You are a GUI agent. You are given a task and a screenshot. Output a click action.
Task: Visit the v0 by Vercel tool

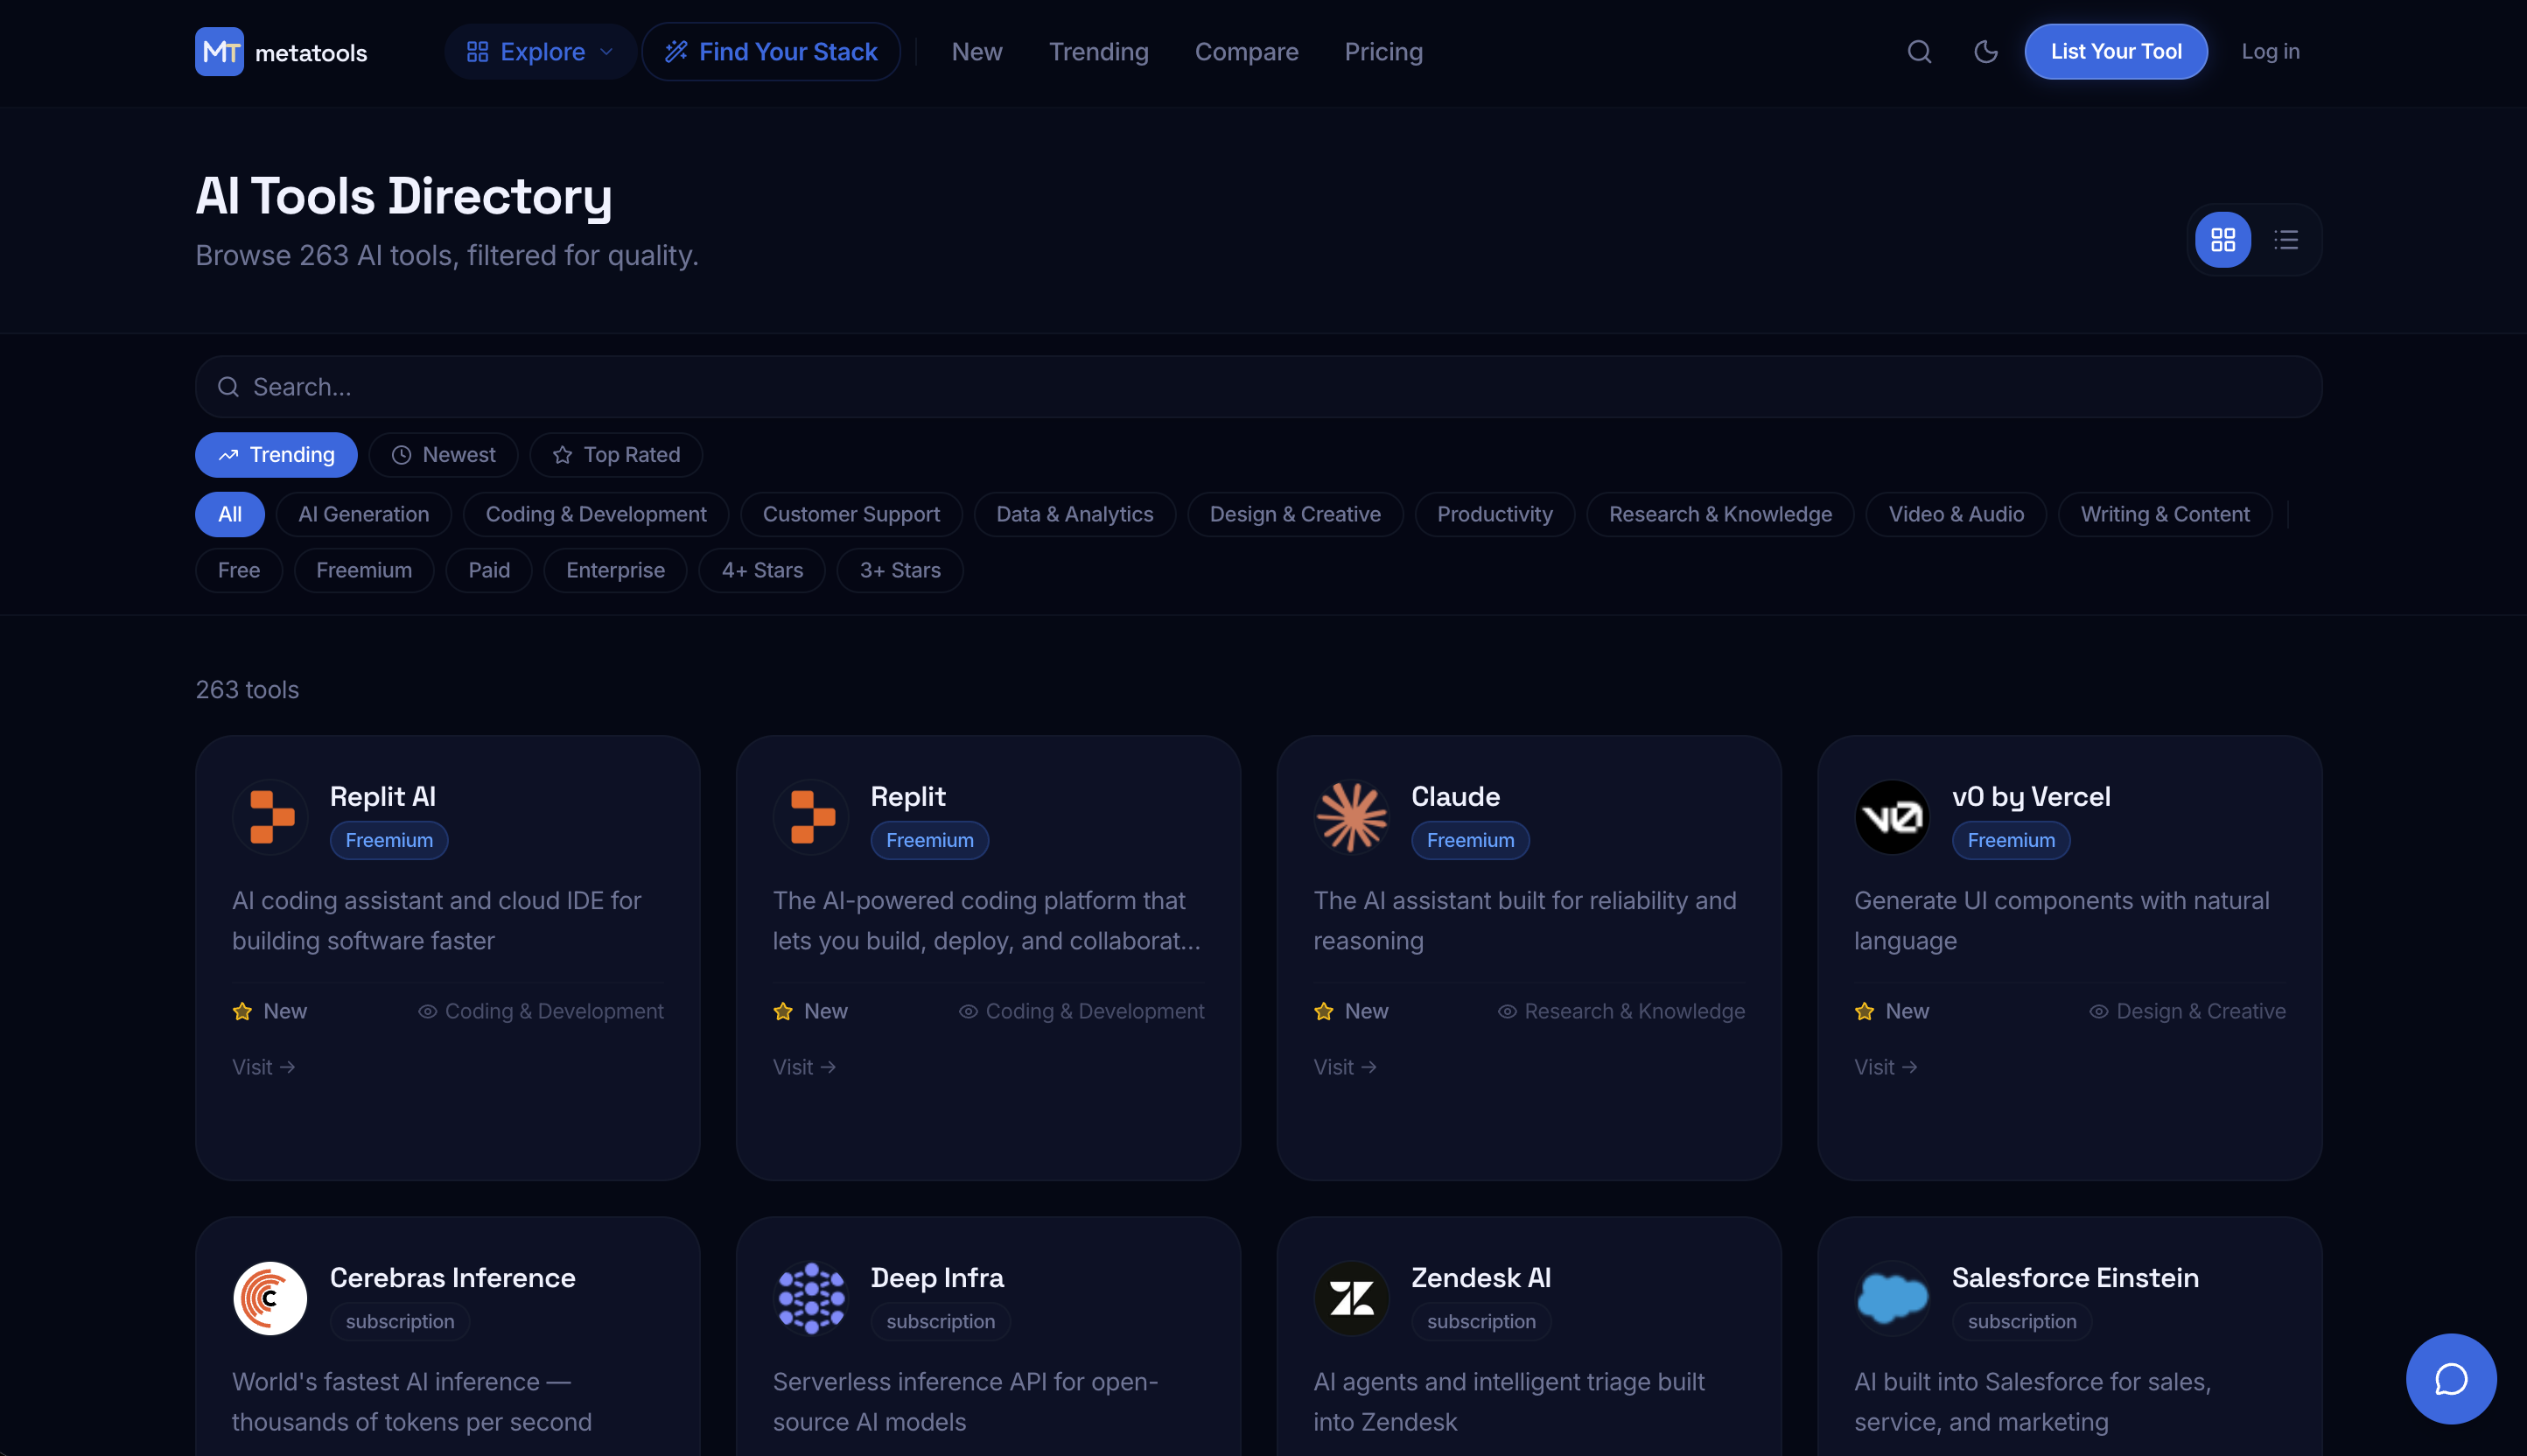tap(1884, 1066)
